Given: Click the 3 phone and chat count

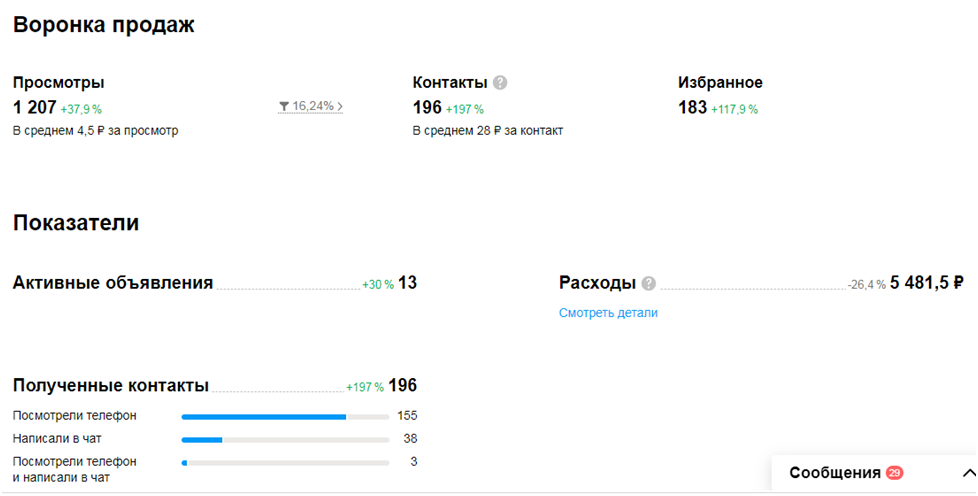Looking at the screenshot, I should (x=414, y=462).
